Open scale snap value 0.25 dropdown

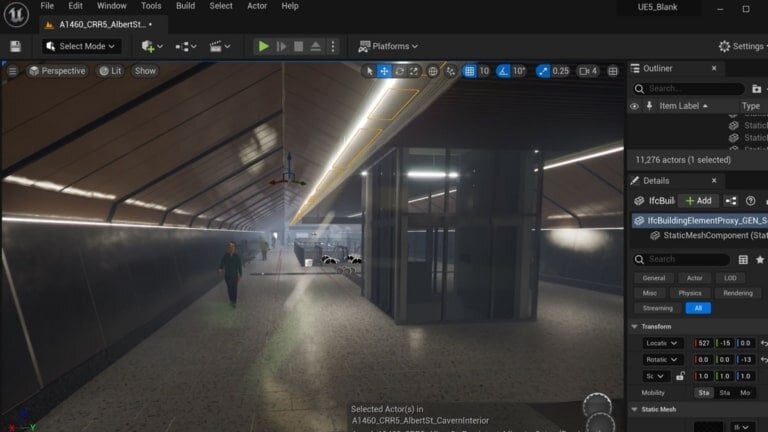pyautogui.click(x=561, y=72)
